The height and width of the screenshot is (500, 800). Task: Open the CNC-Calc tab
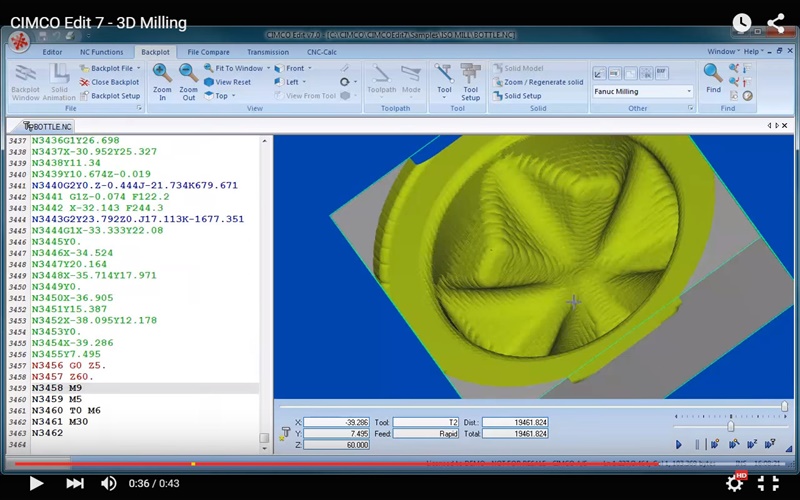tap(321, 52)
